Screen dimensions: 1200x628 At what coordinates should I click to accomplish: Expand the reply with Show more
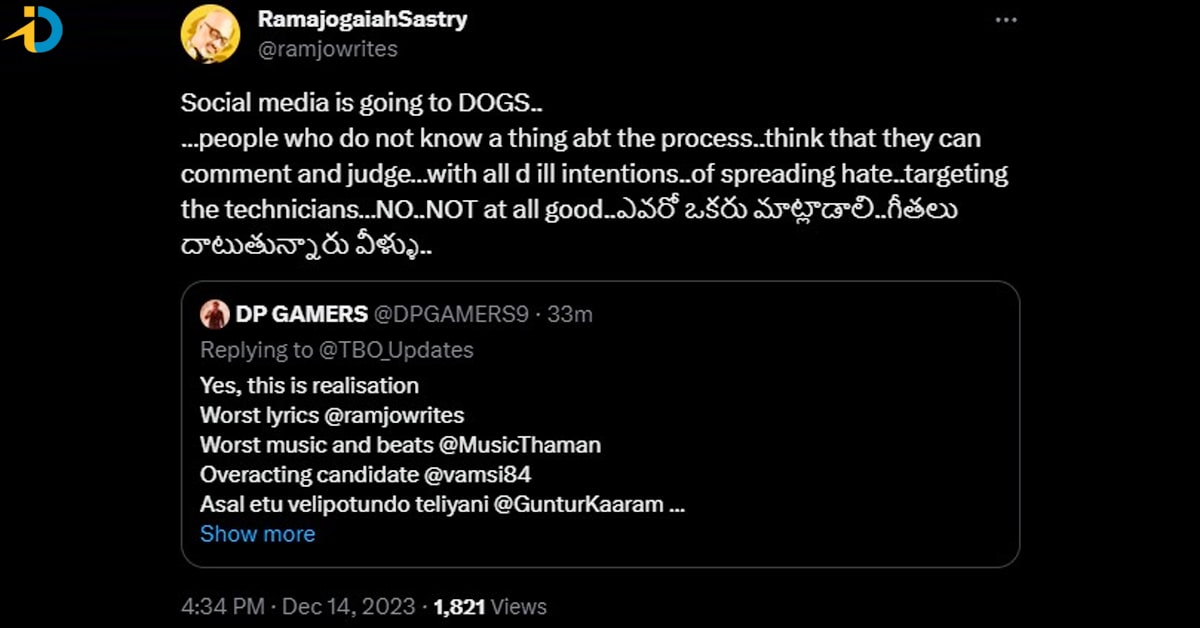tap(258, 533)
